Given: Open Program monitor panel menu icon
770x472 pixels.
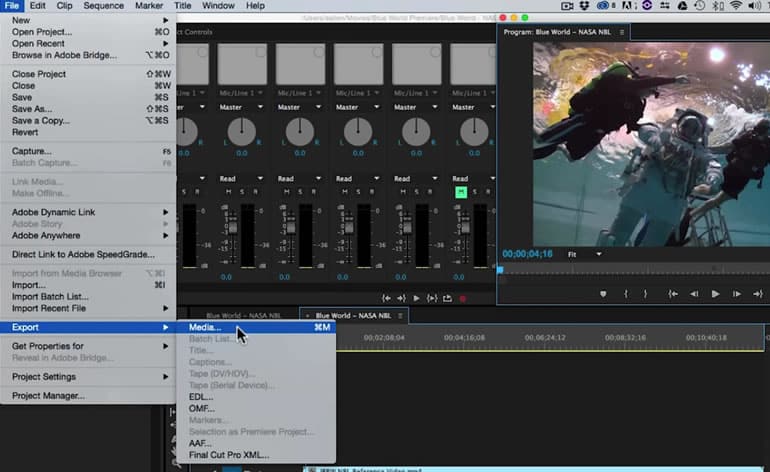Looking at the screenshot, I should [622, 32].
